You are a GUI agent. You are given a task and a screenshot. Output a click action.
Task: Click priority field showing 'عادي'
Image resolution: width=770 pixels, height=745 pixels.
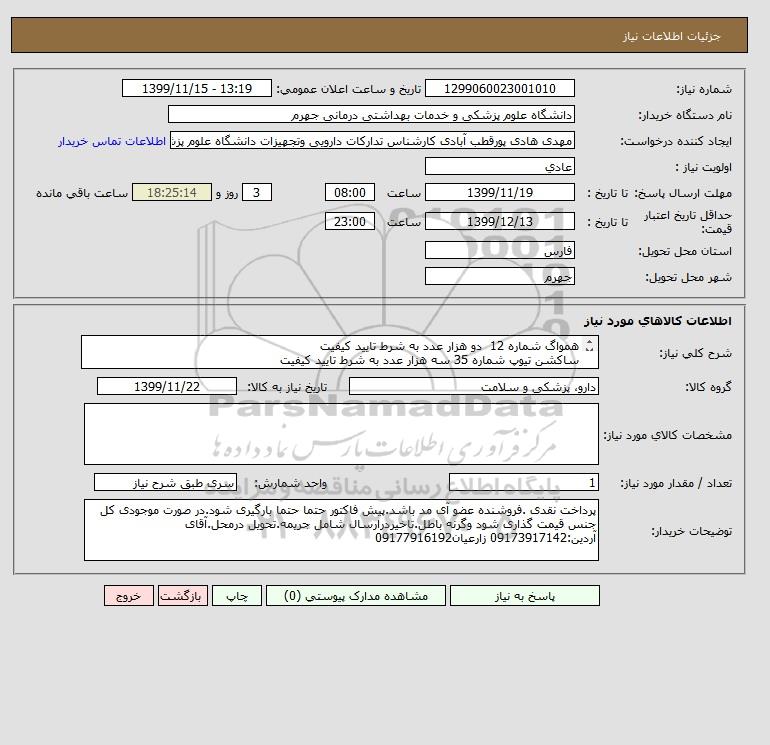499,166
